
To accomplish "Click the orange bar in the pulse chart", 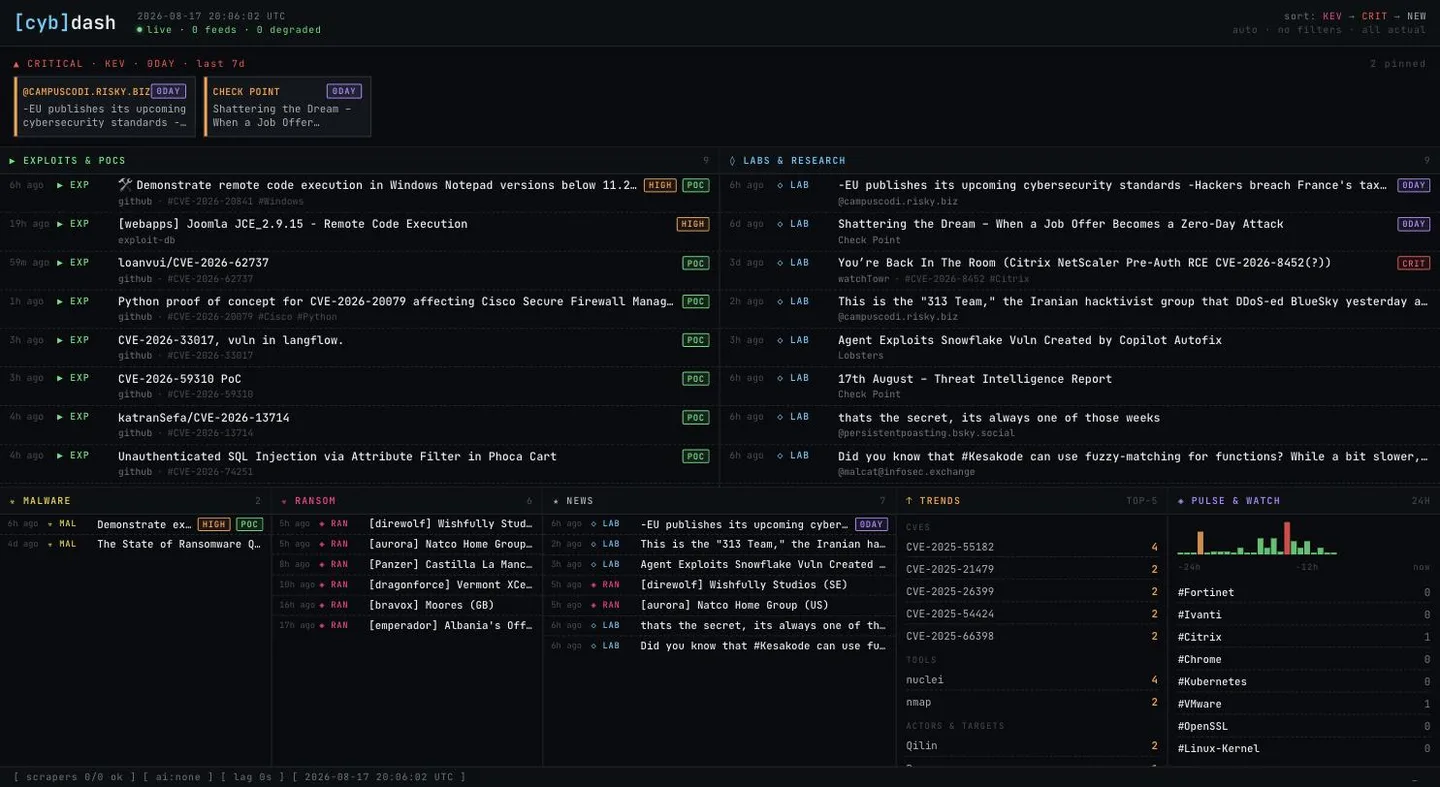I will 1200,543.
